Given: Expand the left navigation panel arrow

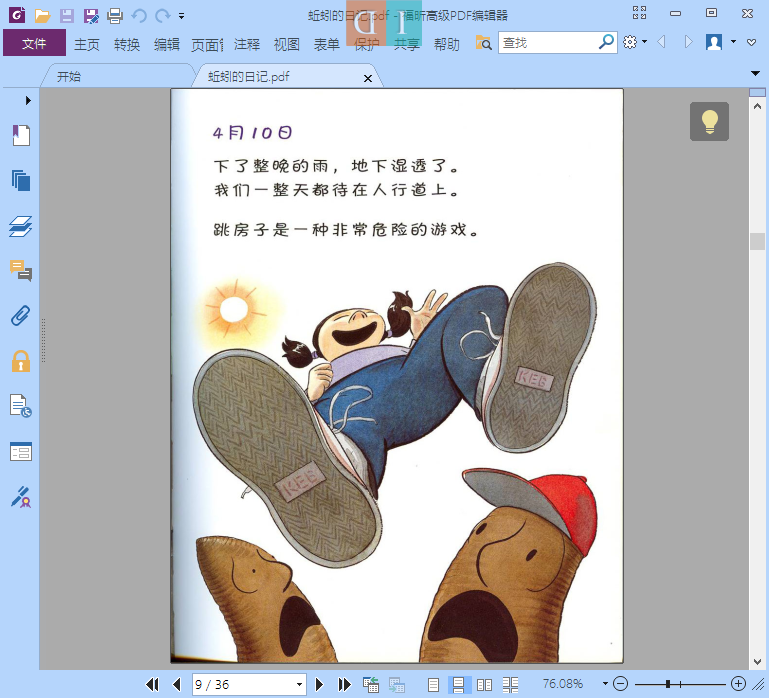Looking at the screenshot, I should [28, 101].
